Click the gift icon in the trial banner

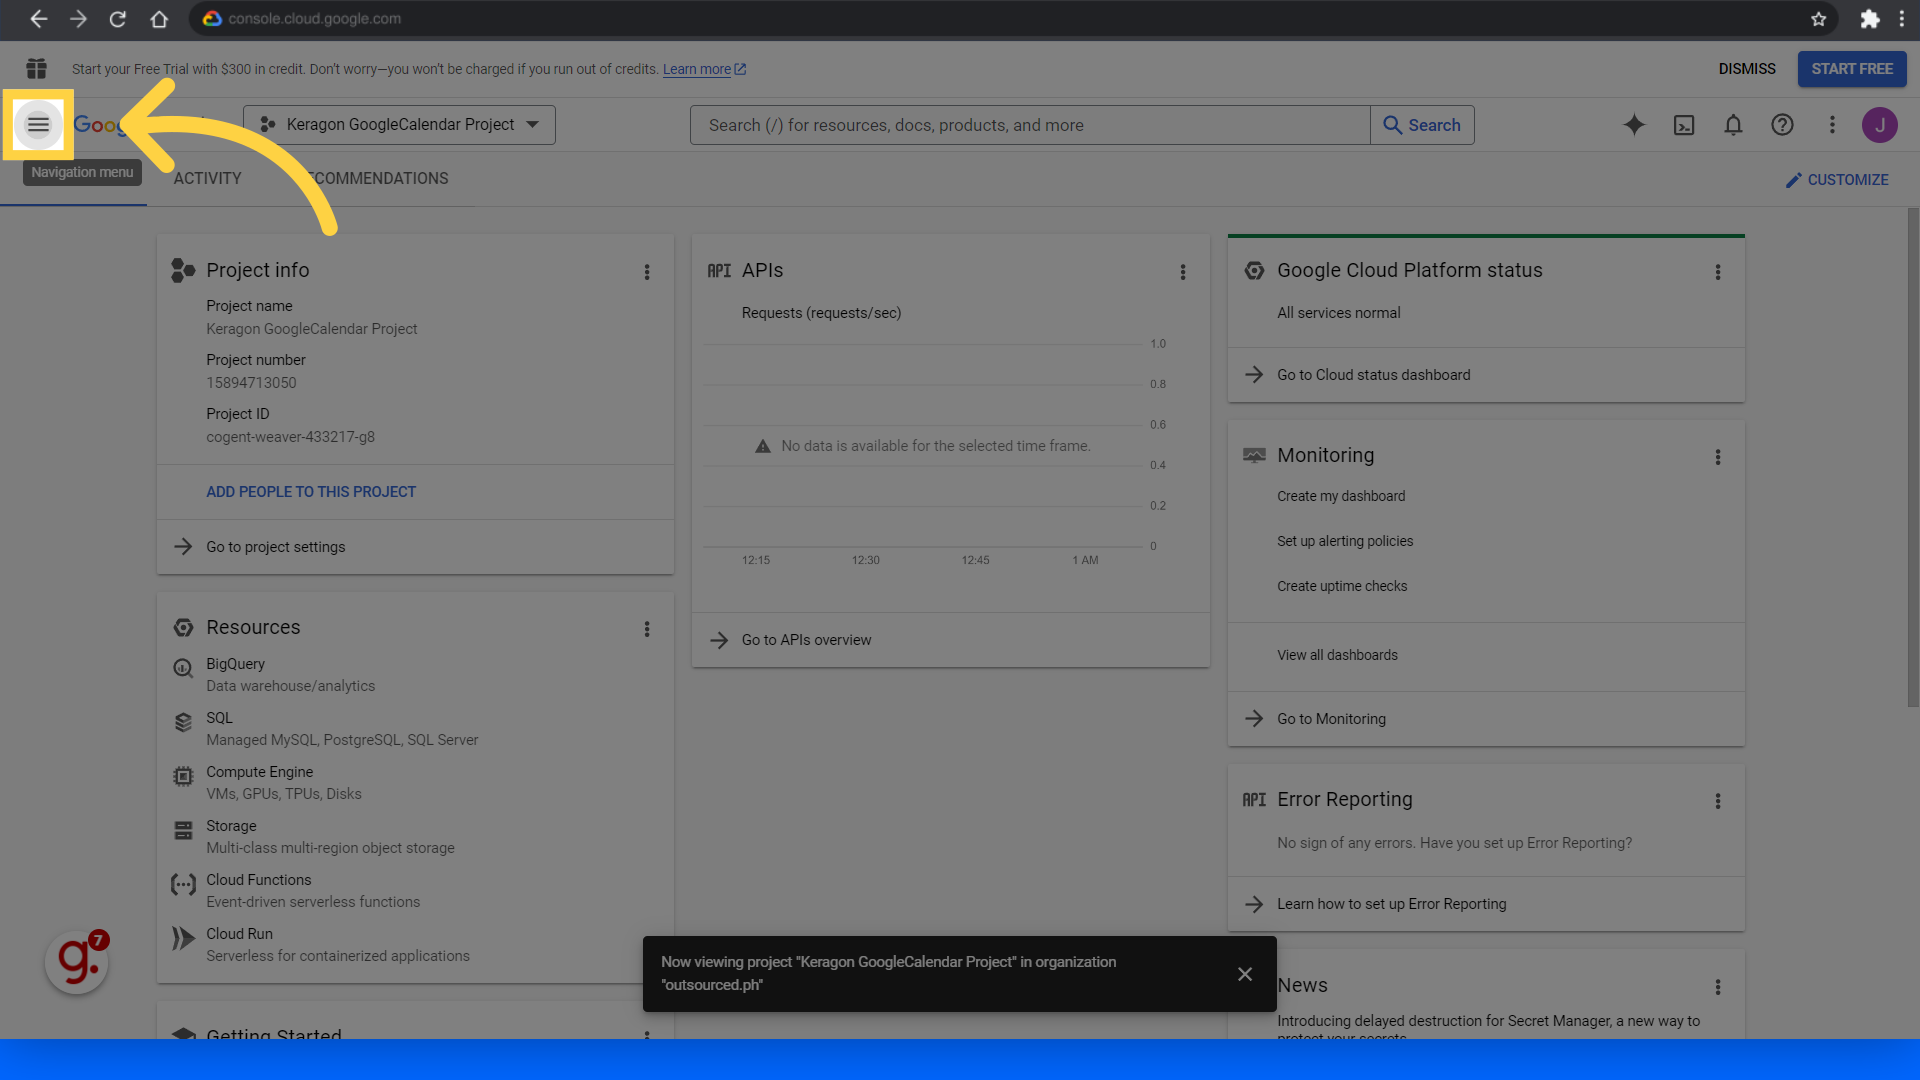(37, 69)
